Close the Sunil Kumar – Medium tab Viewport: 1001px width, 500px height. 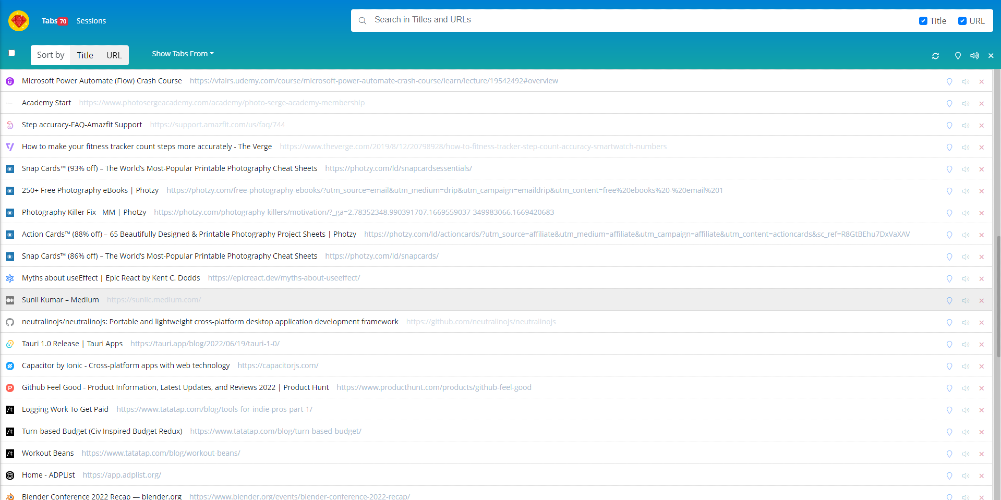[982, 300]
